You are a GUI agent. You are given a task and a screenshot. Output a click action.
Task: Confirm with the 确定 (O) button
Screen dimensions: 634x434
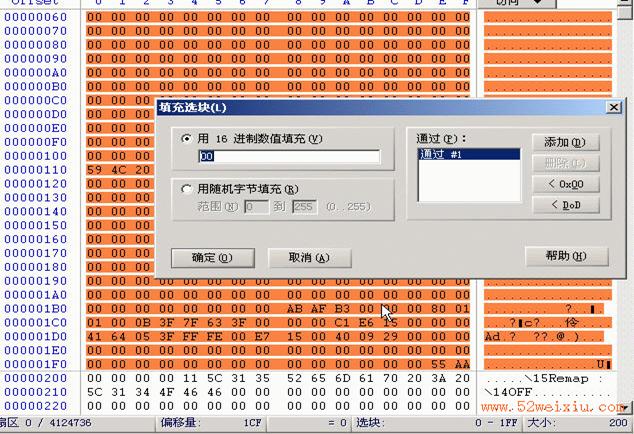pyautogui.click(x=213, y=258)
